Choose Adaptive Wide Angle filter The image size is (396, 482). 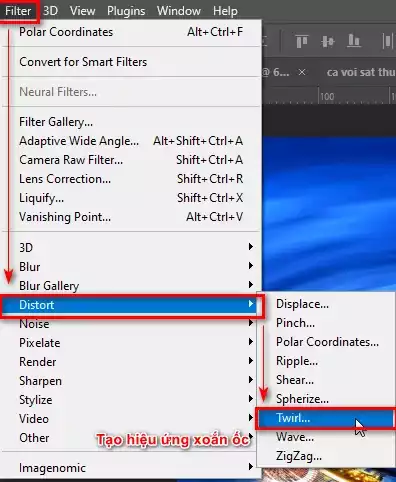pos(131,141)
